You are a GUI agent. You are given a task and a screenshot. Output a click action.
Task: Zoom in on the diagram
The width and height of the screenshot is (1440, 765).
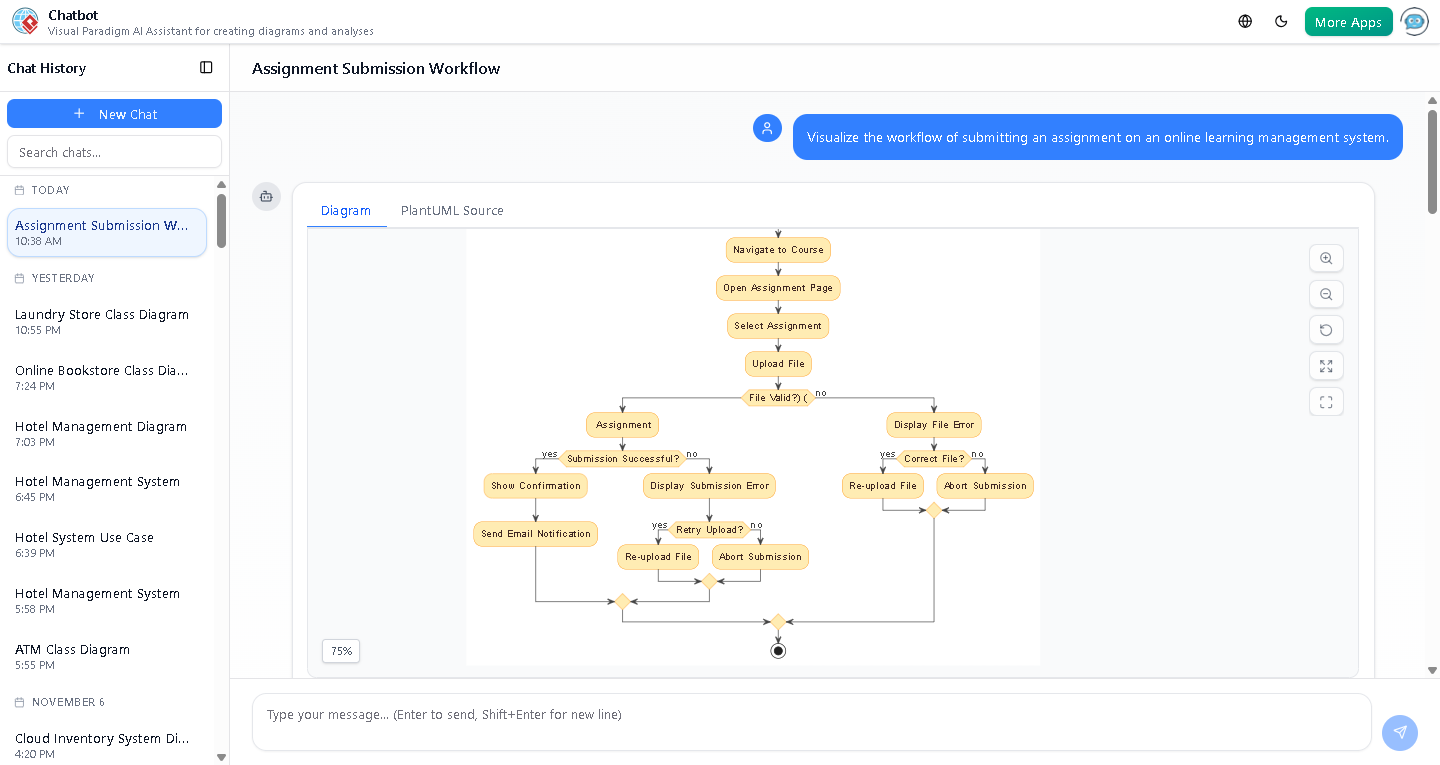(x=1326, y=258)
